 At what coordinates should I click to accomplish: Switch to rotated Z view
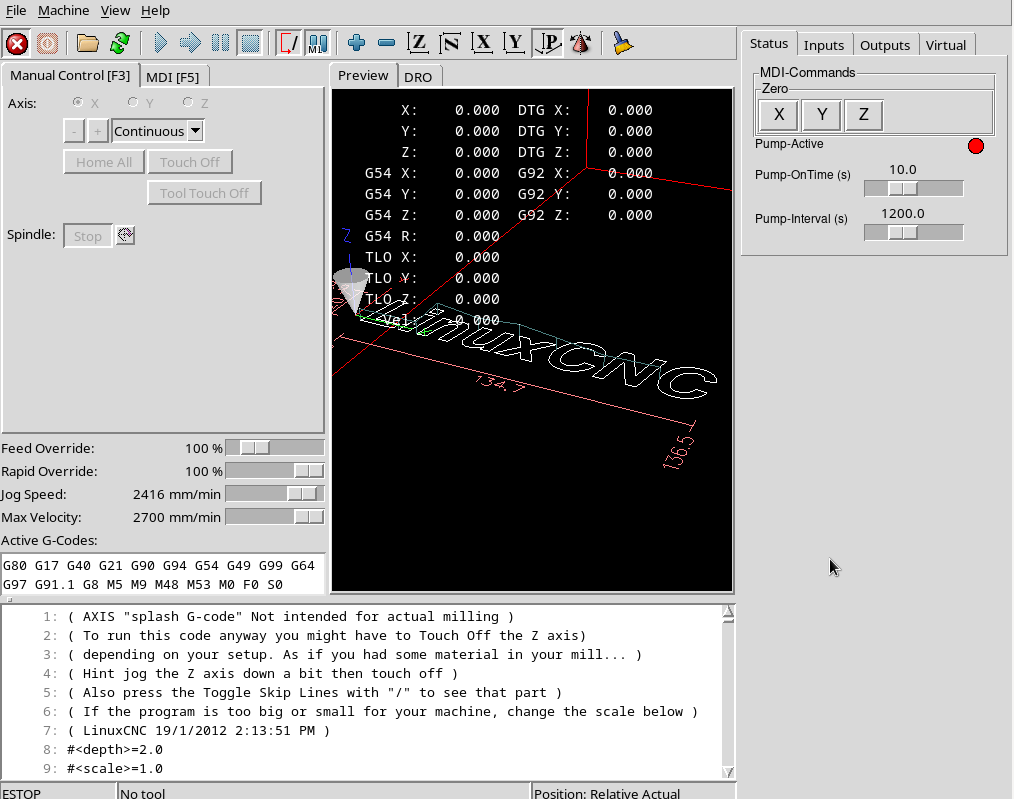click(450, 44)
